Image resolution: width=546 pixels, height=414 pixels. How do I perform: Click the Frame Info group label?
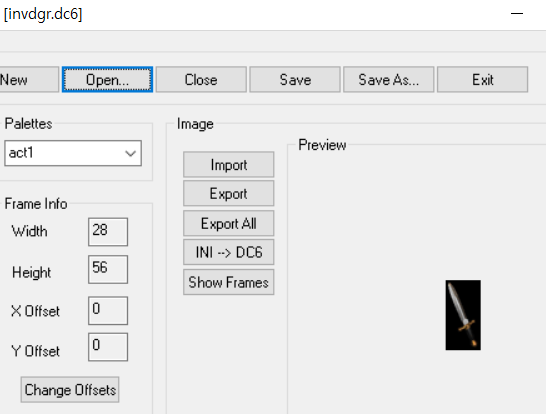(x=36, y=204)
